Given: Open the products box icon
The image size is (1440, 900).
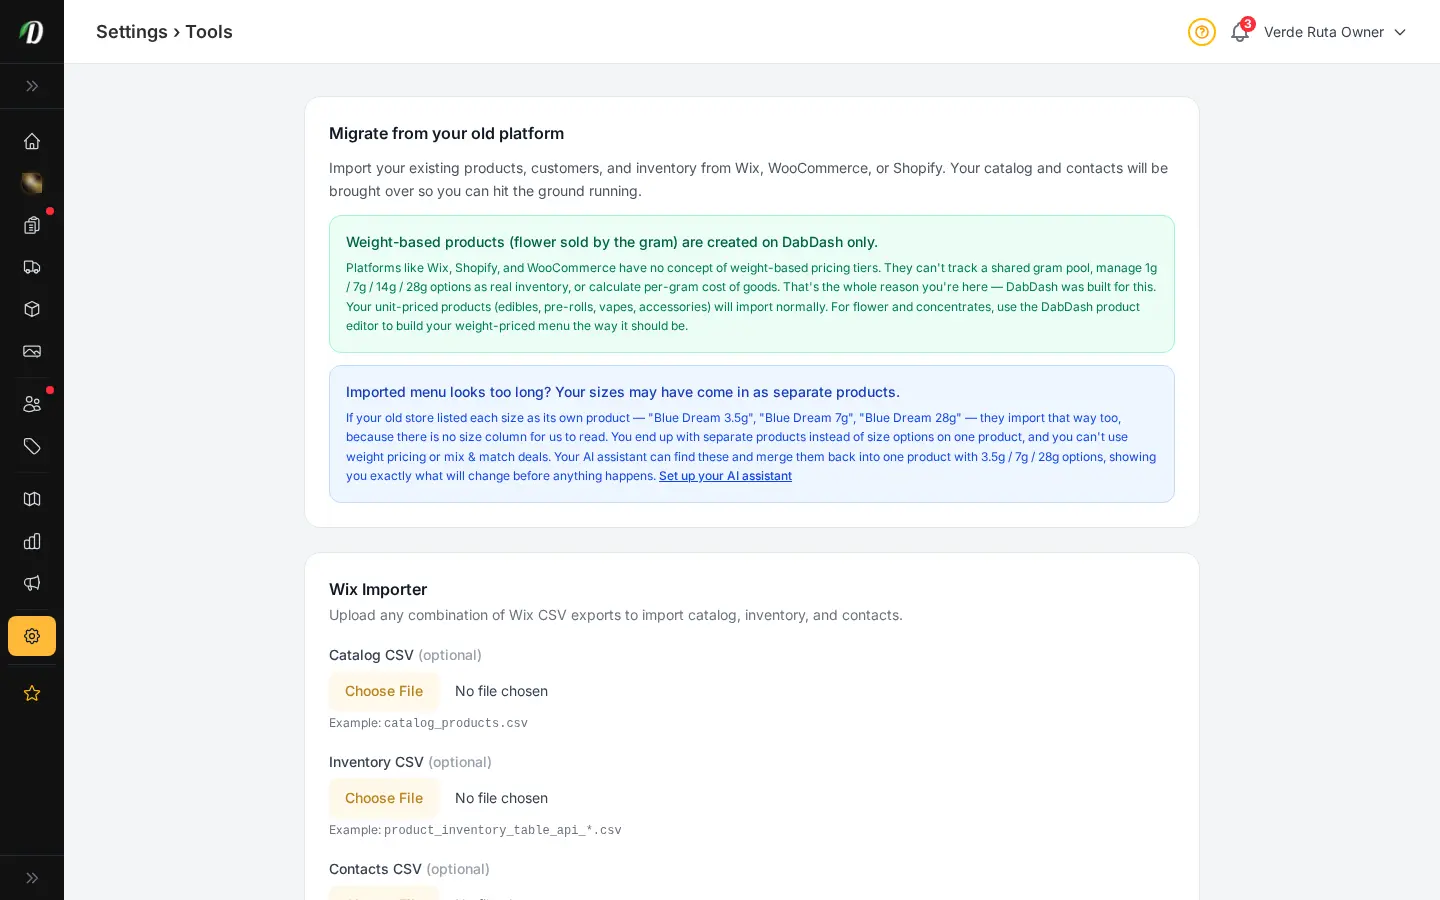Looking at the screenshot, I should tap(32, 309).
